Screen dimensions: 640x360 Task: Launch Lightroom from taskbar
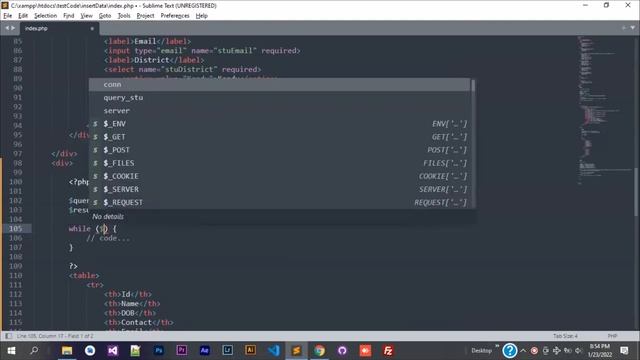point(227,351)
